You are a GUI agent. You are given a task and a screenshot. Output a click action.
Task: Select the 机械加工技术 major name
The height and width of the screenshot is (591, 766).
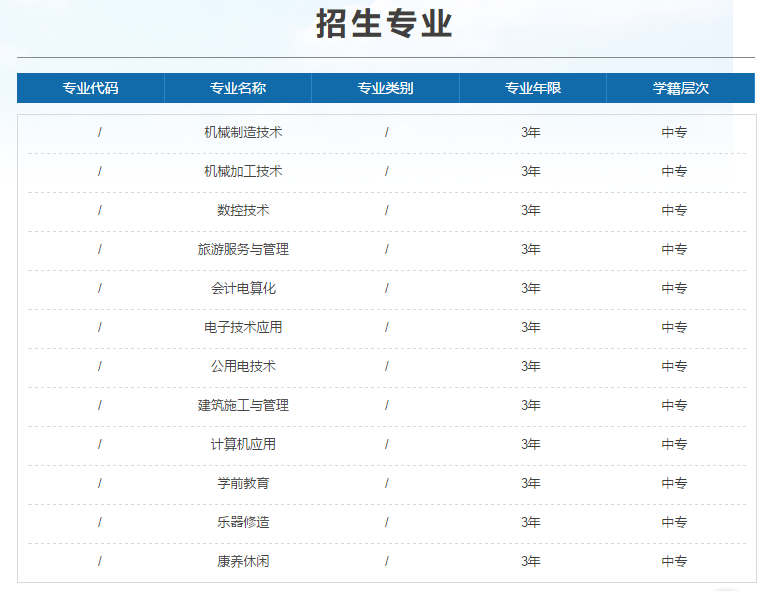click(243, 171)
